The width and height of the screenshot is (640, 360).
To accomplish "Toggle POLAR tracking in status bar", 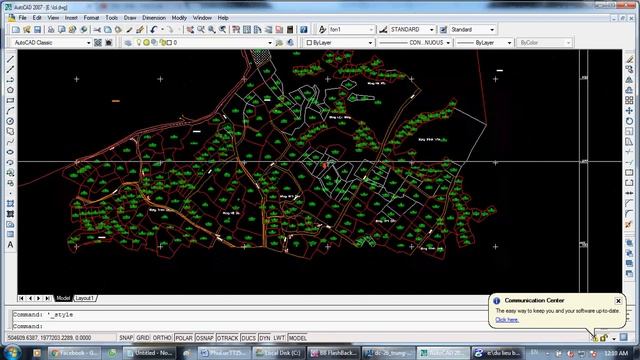I will point(184,338).
